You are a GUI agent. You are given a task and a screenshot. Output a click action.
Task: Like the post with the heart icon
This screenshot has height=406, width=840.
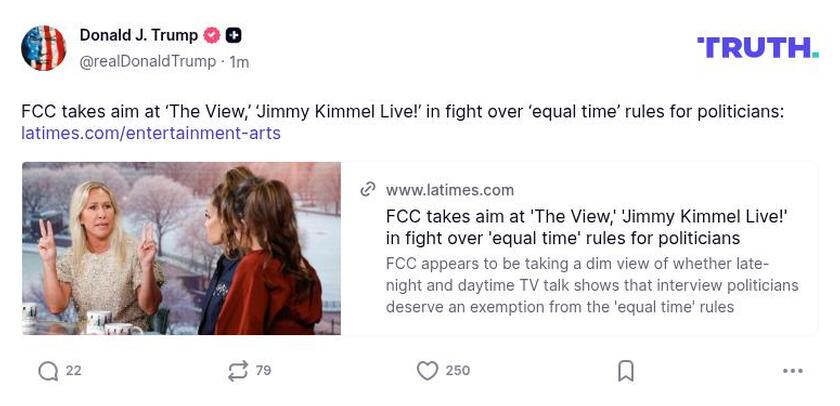tap(427, 371)
